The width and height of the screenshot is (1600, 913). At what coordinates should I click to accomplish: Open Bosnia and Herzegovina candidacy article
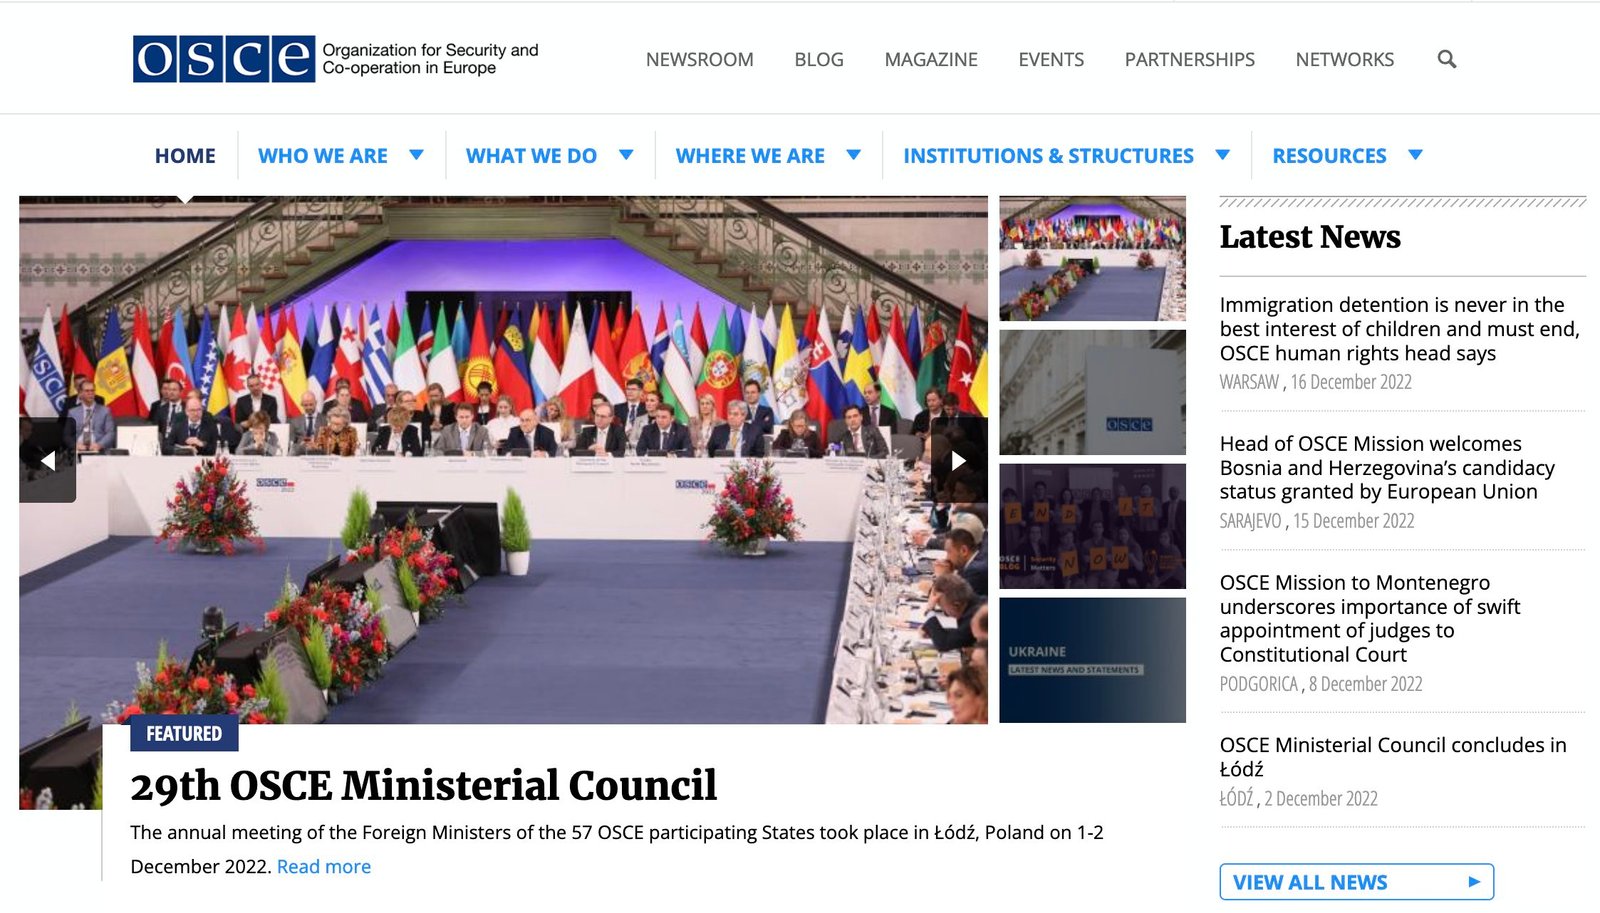coord(1386,468)
